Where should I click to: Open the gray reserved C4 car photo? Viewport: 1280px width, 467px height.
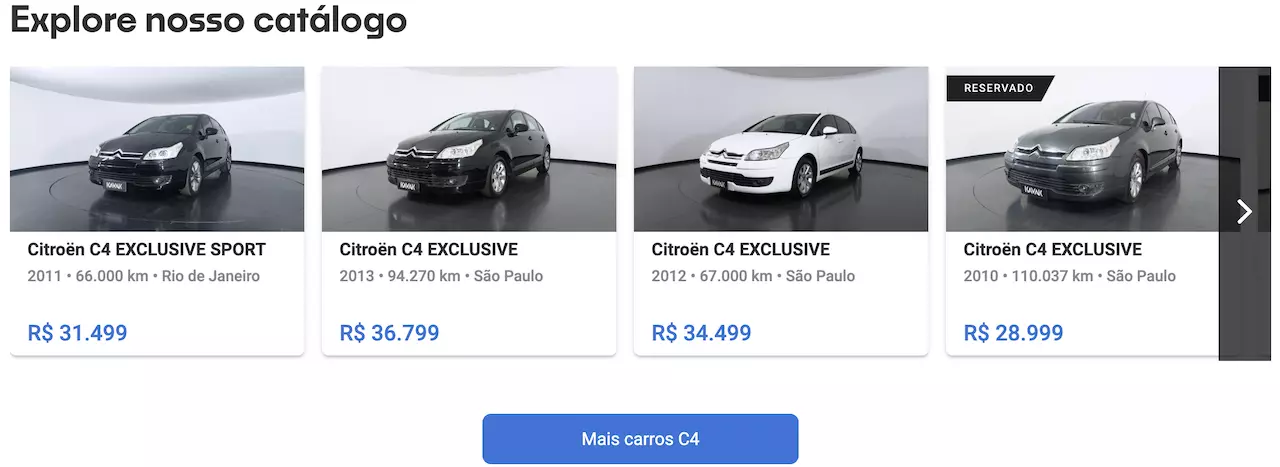point(1082,160)
